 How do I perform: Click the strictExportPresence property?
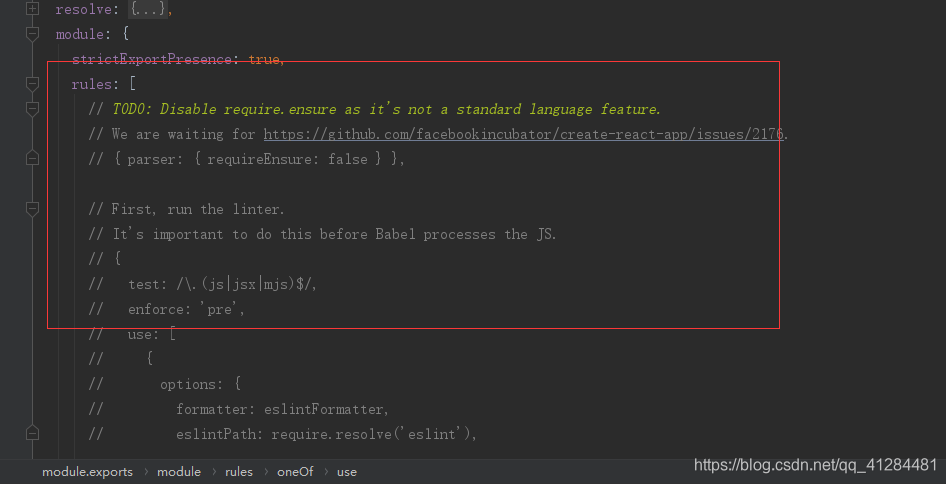point(151,59)
